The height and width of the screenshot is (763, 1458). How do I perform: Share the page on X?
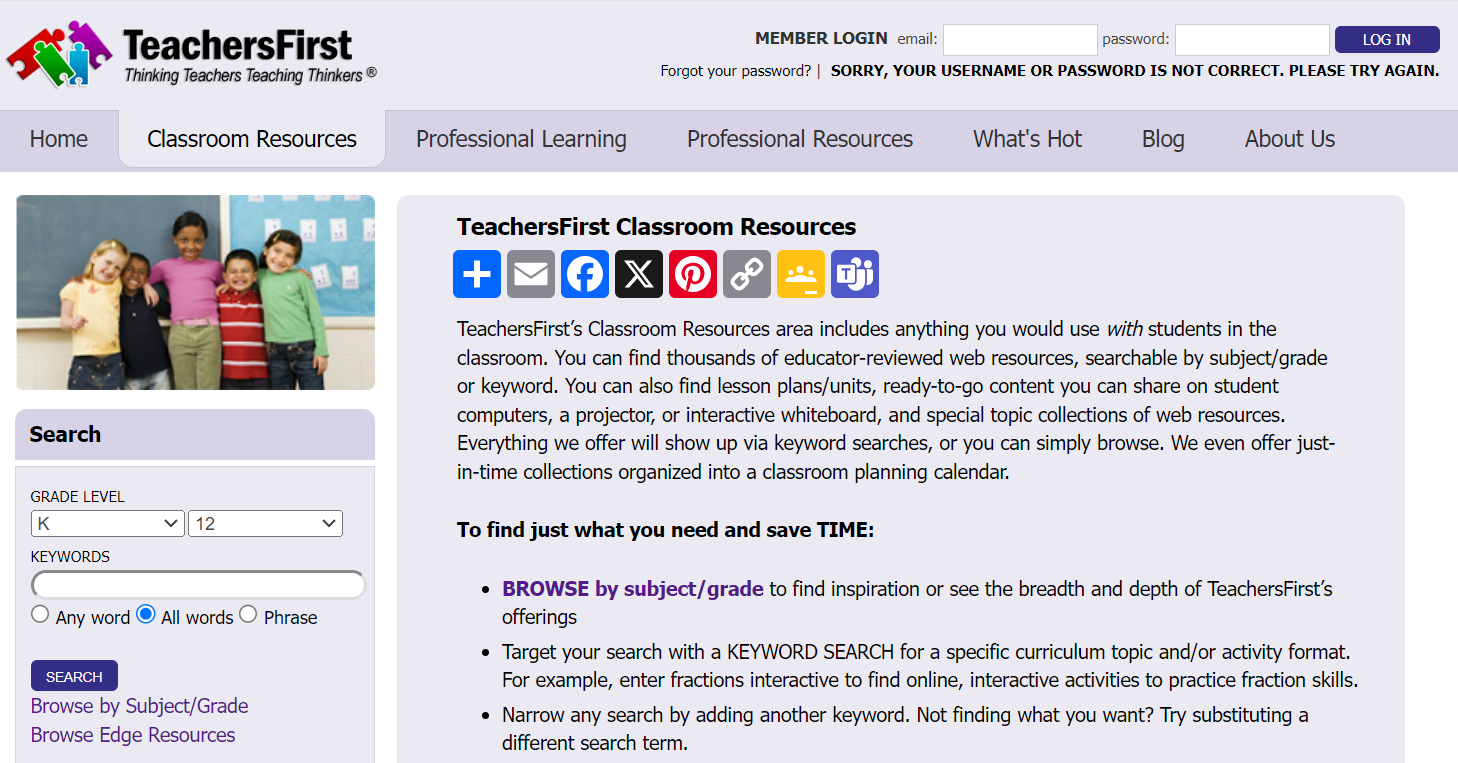(639, 274)
